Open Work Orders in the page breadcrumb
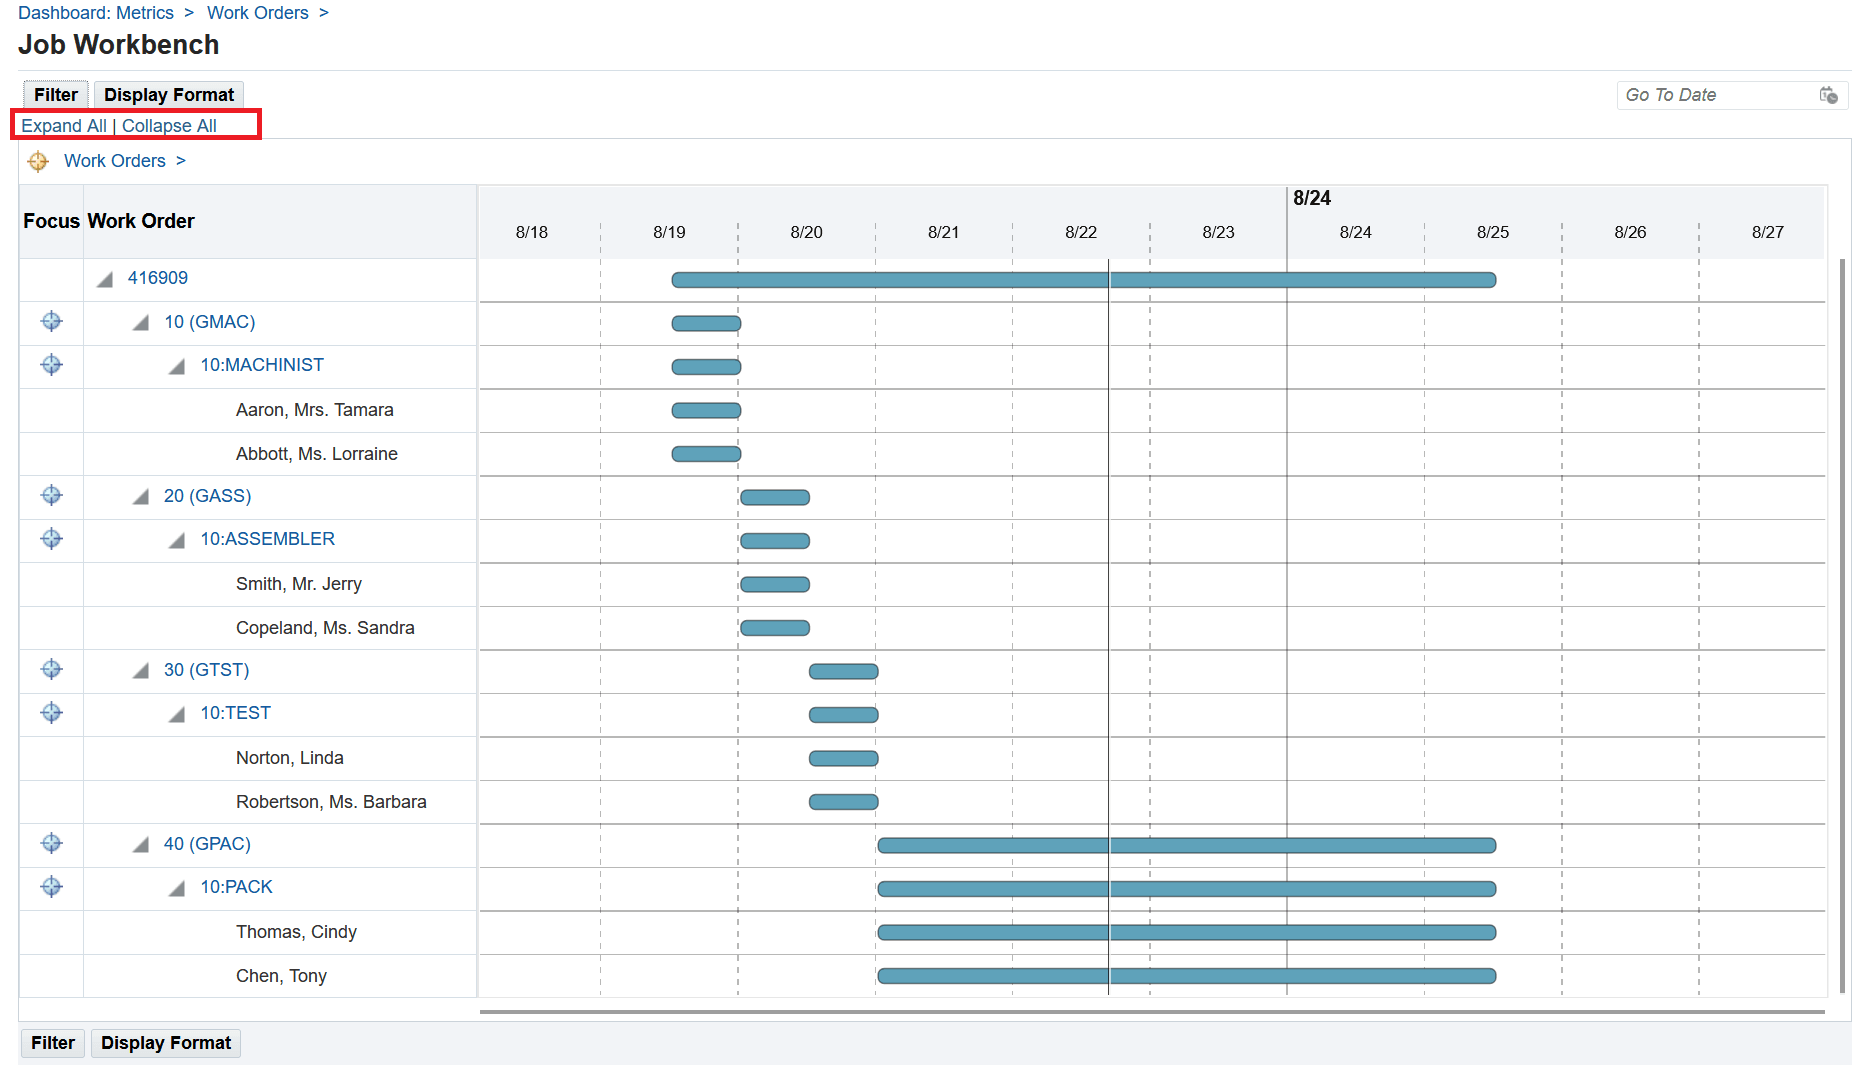The height and width of the screenshot is (1072, 1871). 258,13
